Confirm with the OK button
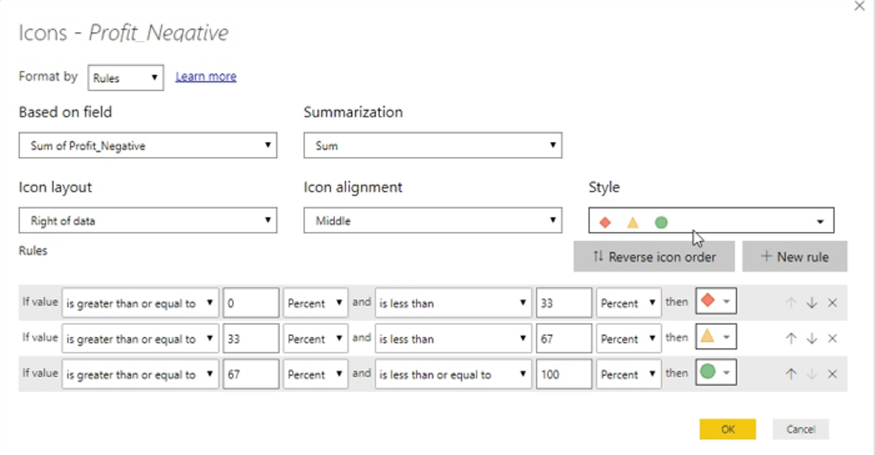 point(727,429)
